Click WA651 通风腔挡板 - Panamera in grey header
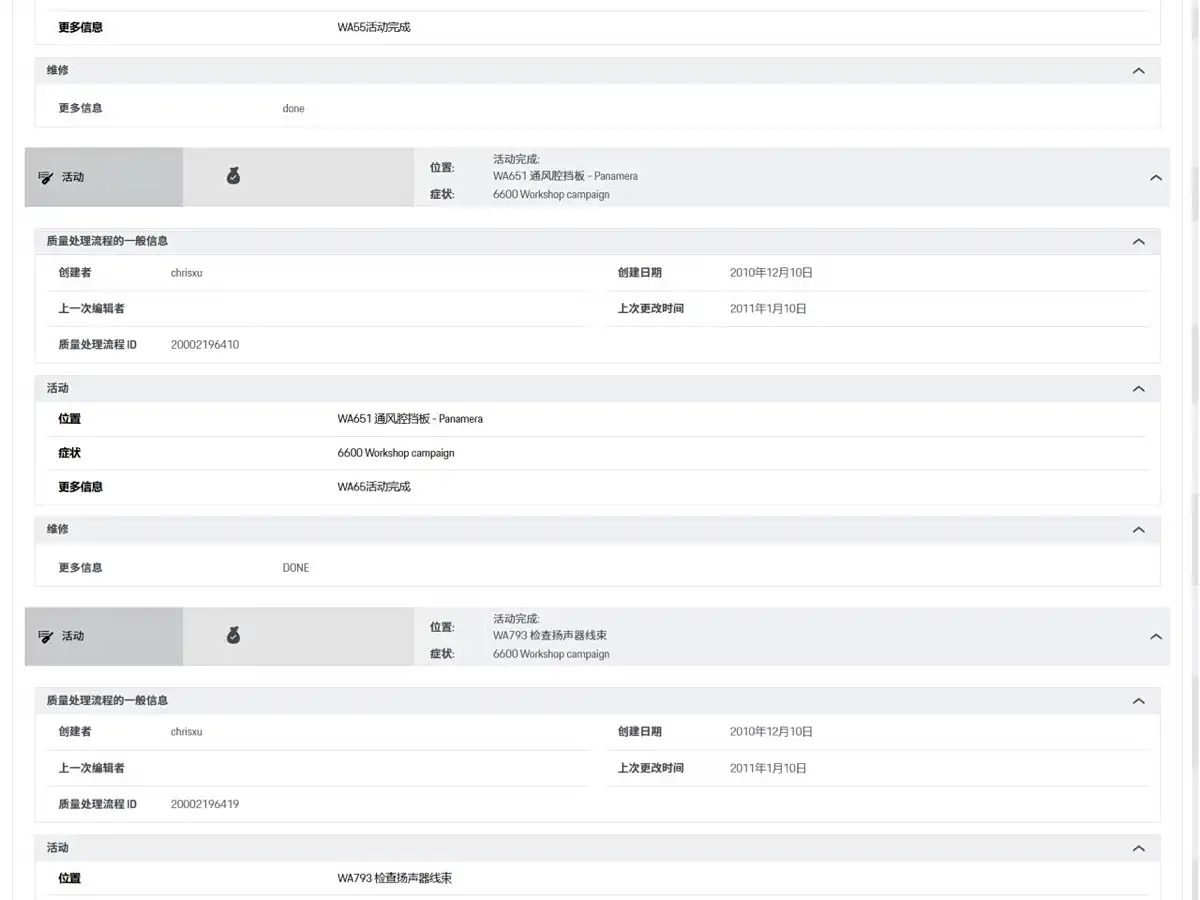This screenshot has width=1200, height=900. (x=565, y=176)
